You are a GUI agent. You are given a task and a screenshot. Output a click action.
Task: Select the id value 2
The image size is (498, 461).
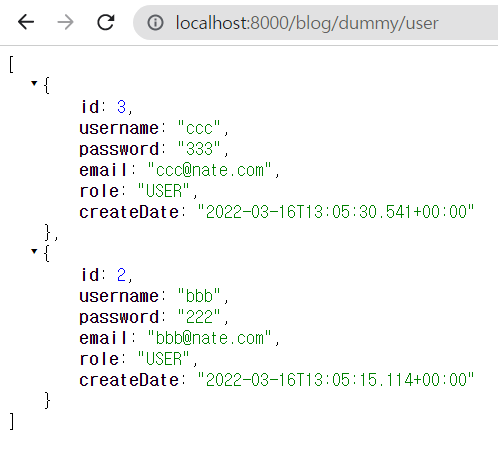tap(121, 275)
